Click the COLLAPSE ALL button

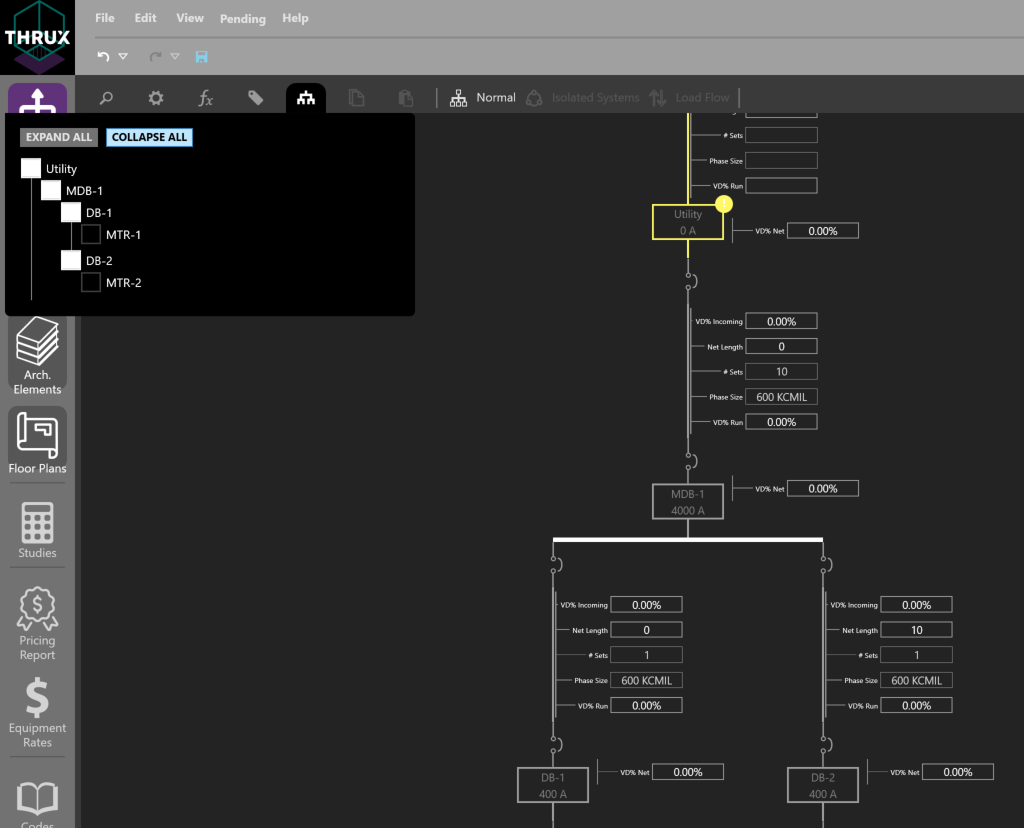149,137
